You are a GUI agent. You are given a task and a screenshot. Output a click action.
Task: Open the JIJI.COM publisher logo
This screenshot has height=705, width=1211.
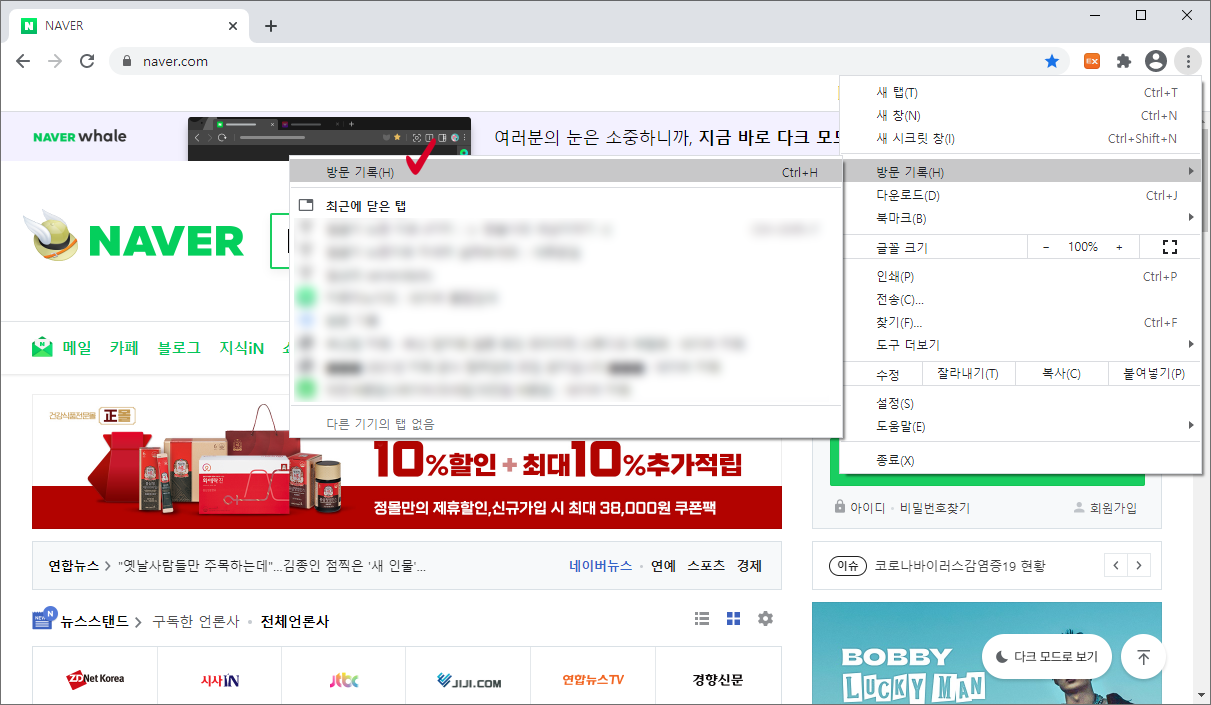coord(469,681)
